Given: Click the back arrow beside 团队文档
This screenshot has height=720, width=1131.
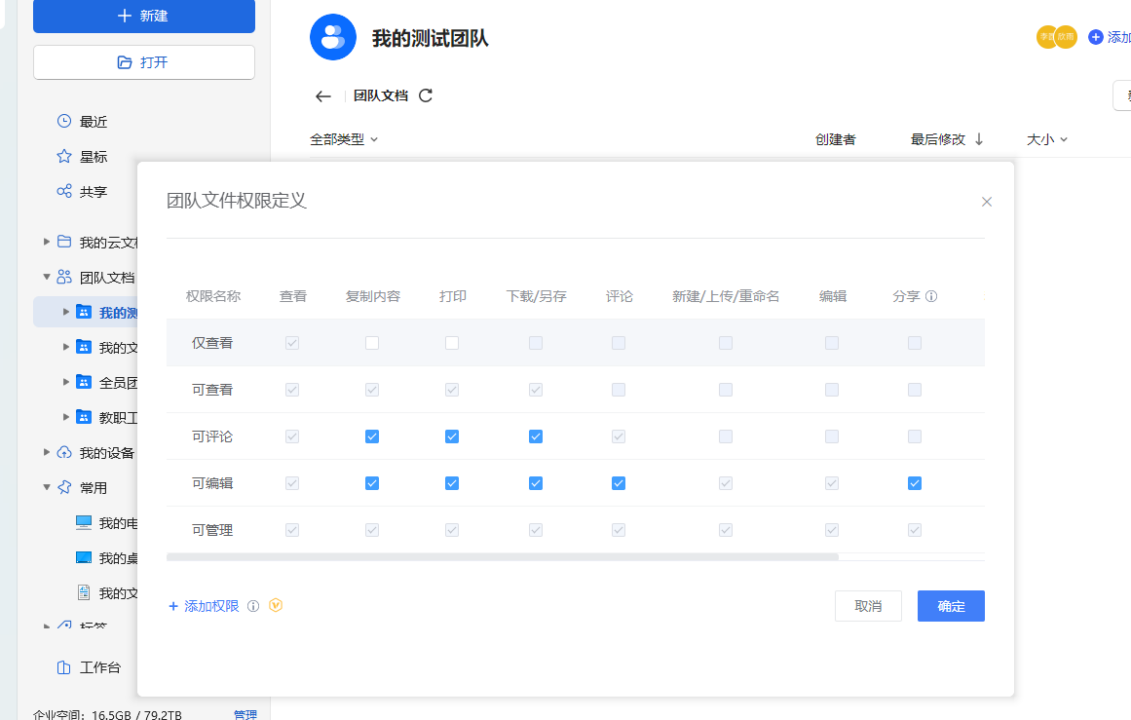Looking at the screenshot, I should 322,97.
